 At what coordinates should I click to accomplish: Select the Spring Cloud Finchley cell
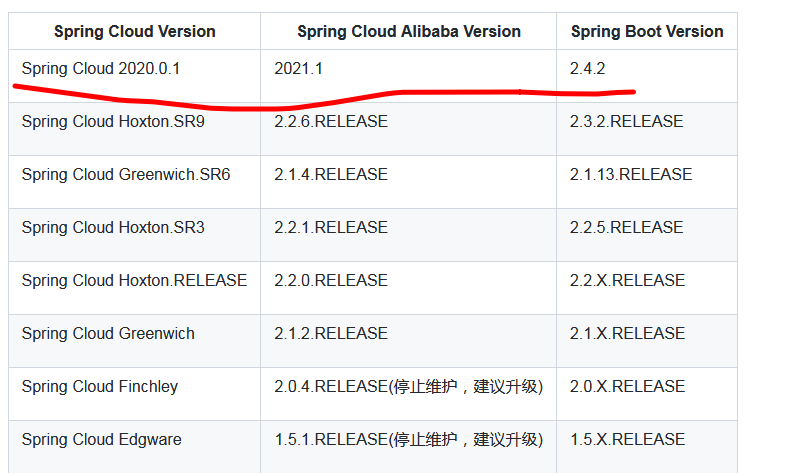tap(99, 387)
